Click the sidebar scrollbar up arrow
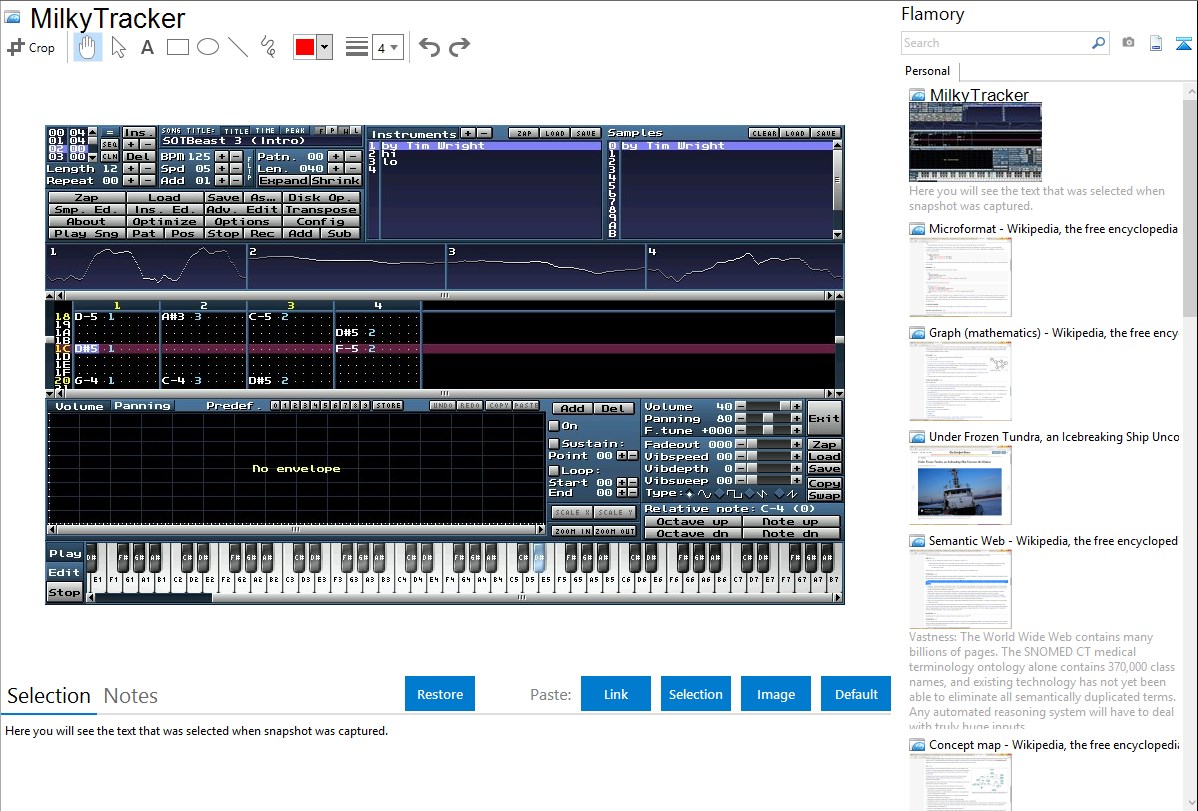The width and height of the screenshot is (1198, 811). (1190, 92)
